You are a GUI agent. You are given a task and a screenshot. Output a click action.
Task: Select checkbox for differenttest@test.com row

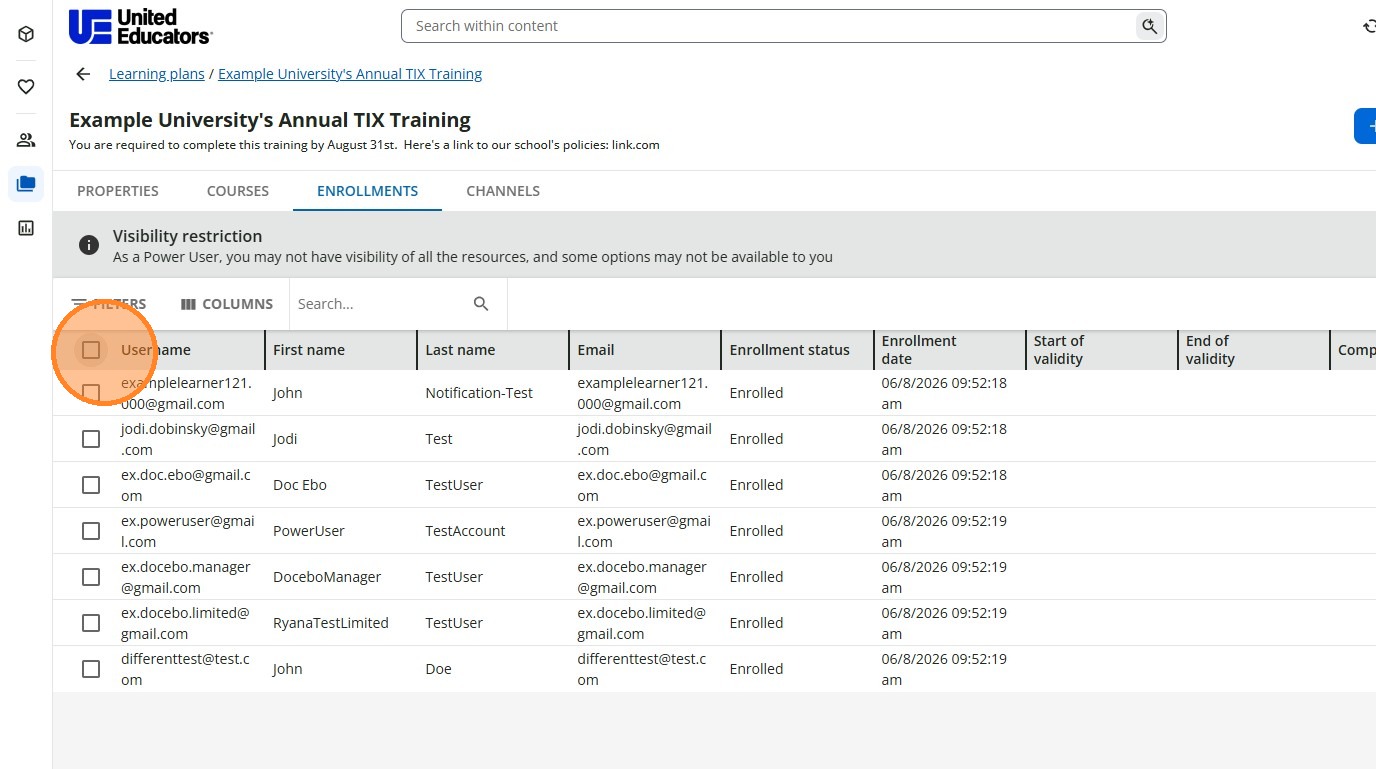click(x=91, y=669)
